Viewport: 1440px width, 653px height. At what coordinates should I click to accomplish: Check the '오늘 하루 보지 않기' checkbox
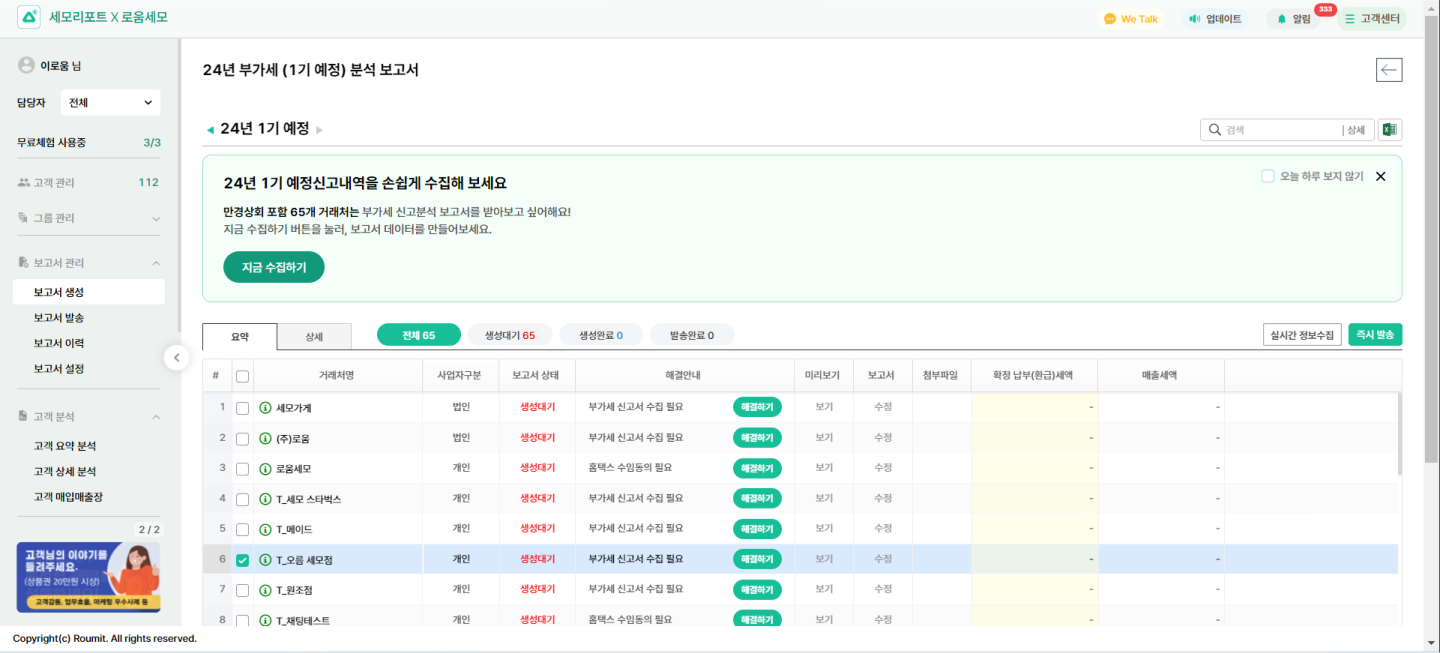(1268, 176)
